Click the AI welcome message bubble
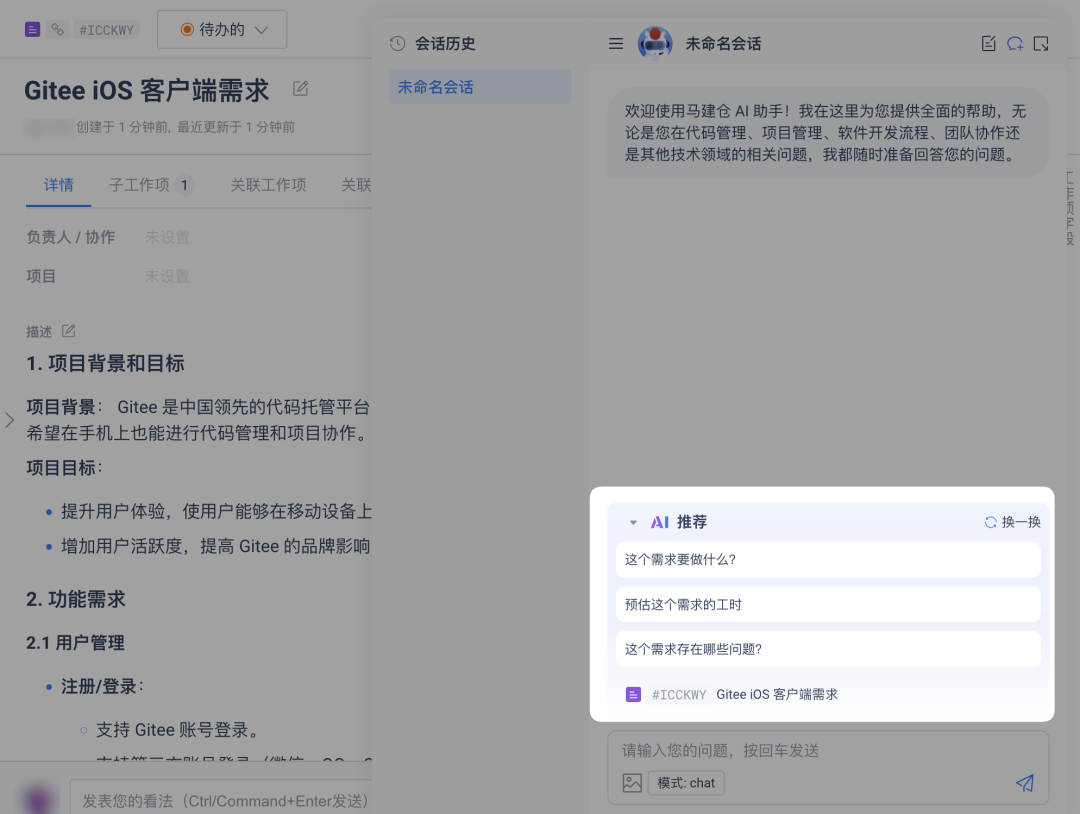 [x=828, y=132]
